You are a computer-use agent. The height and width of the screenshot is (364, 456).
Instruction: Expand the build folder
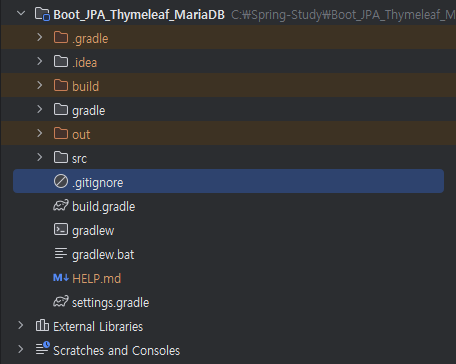[x=39, y=85]
